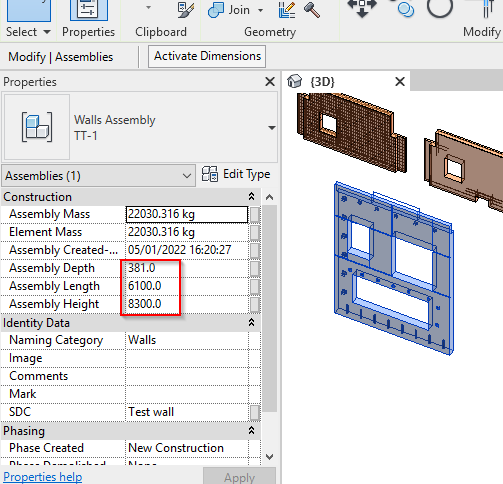The width and height of the screenshot is (503, 484).
Task: Click the Apply button
Action: [239, 477]
